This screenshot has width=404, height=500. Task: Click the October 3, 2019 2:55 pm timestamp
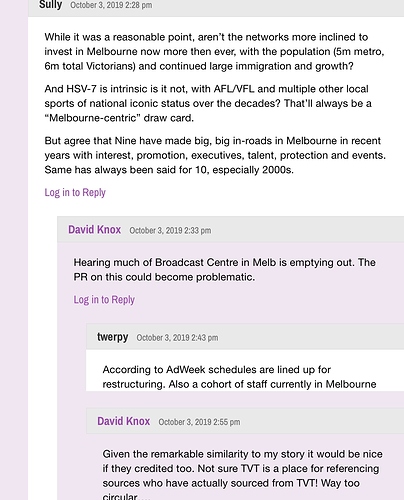point(199,422)
